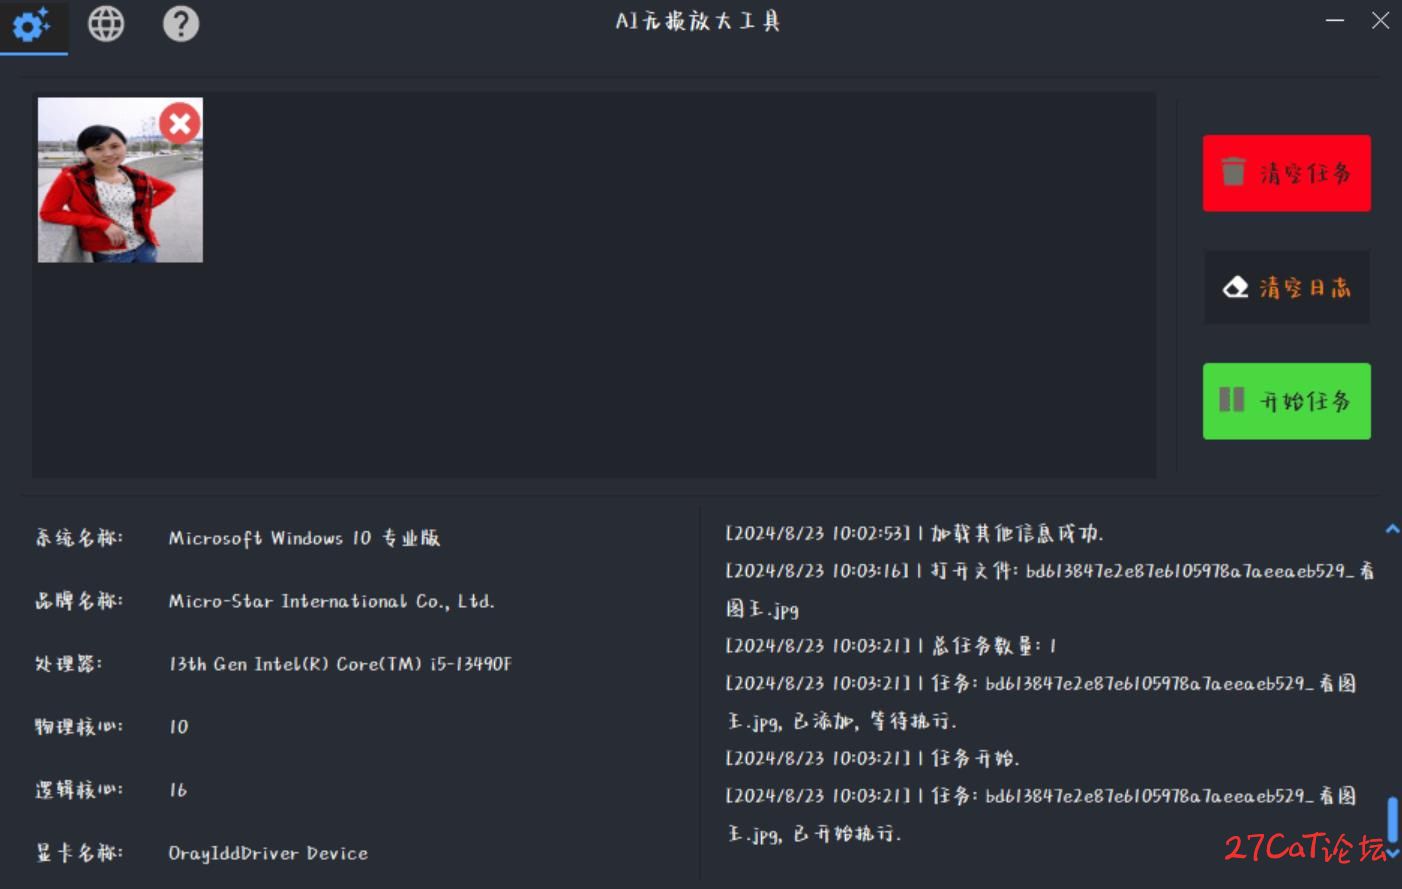Select the 总任务数量: 1 log line
1402x889 pixels.
tap(890, 646)
